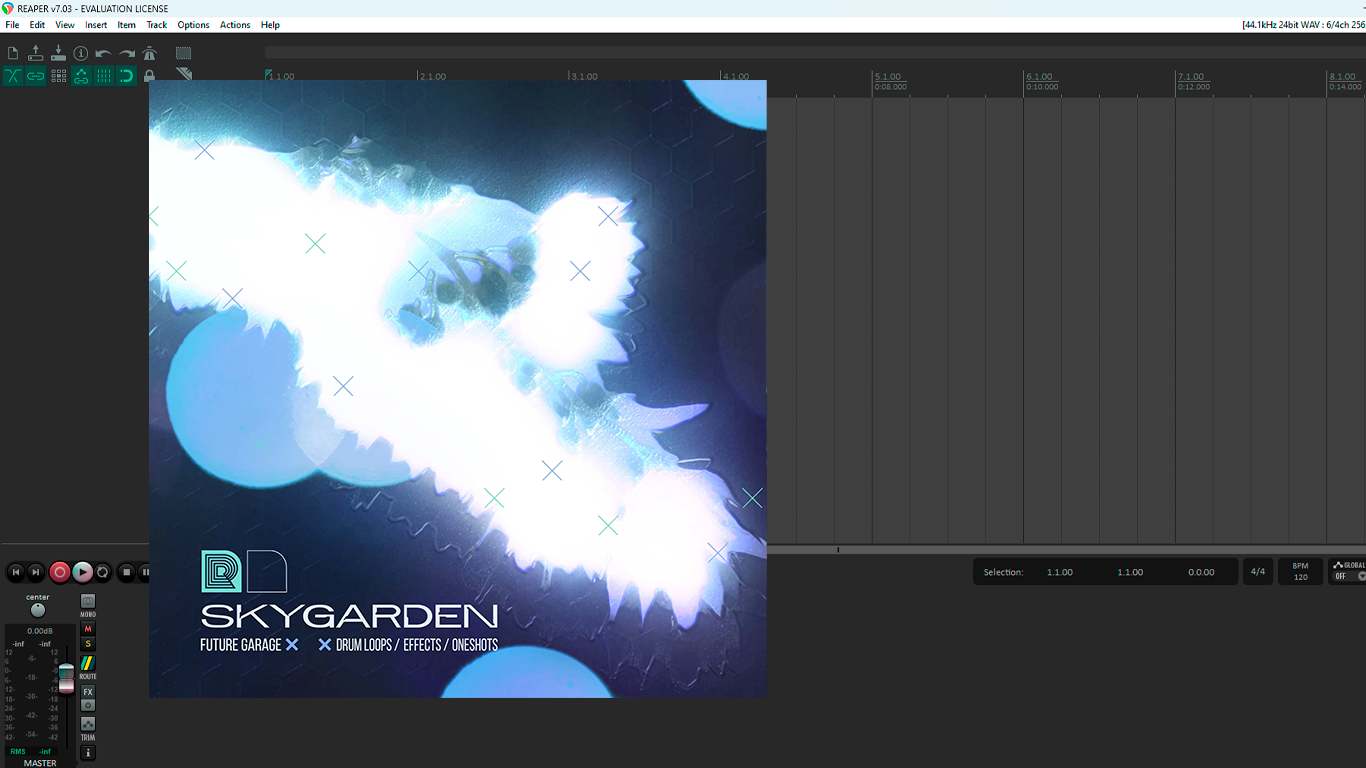Viewport: 1366px width, 768px height.
Task: Click the audio device status 44.1kHz 24bit WAV
Action: click(x=1303, y=25)
